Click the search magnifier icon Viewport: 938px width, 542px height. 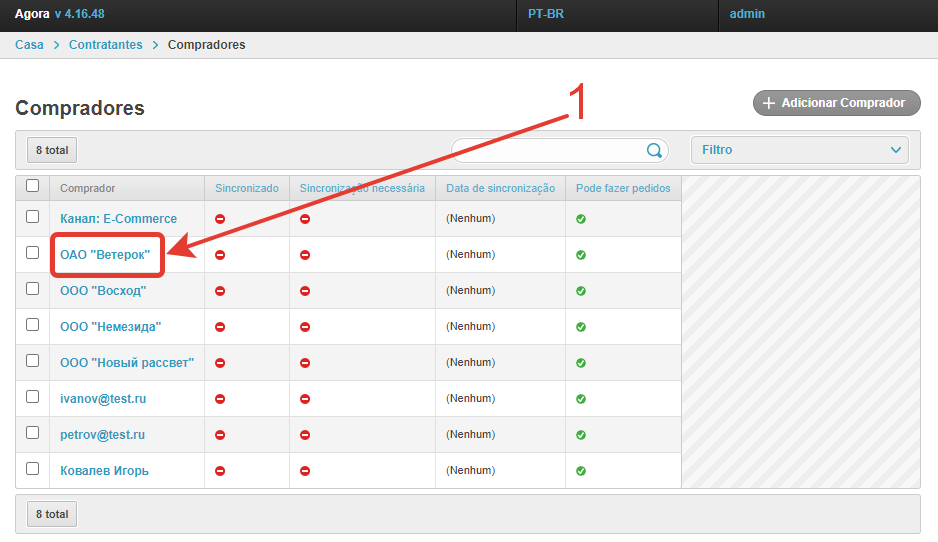tap(655, 150)
